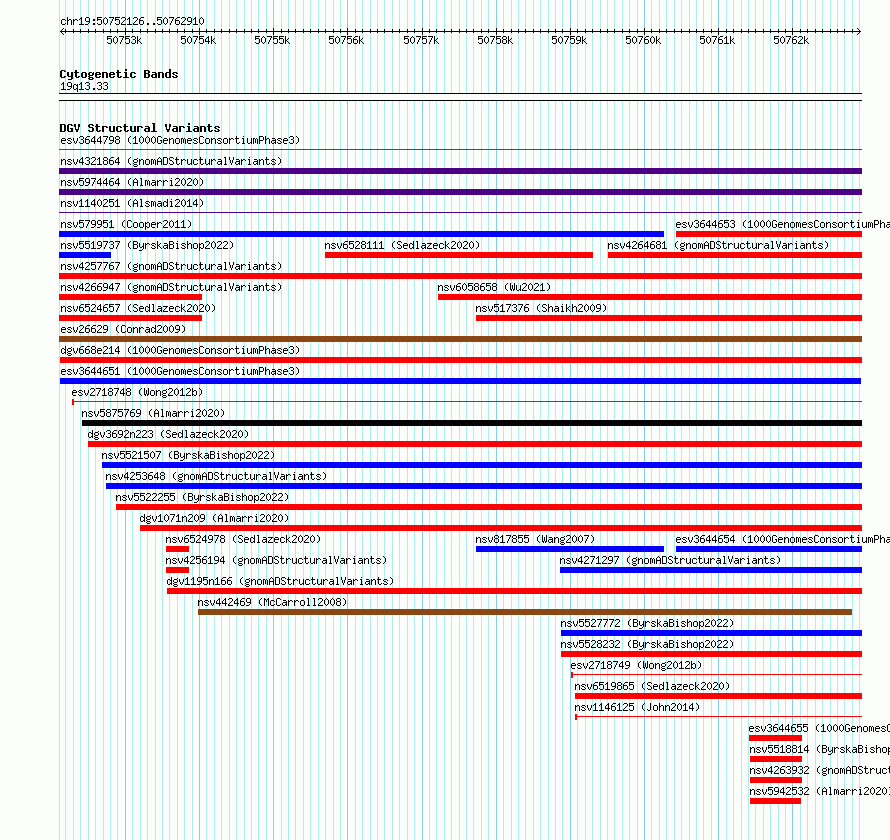The image size is (890, 840).
Task: Open nsv817855 Wang2007 variant label
Action: pos(535,539)
